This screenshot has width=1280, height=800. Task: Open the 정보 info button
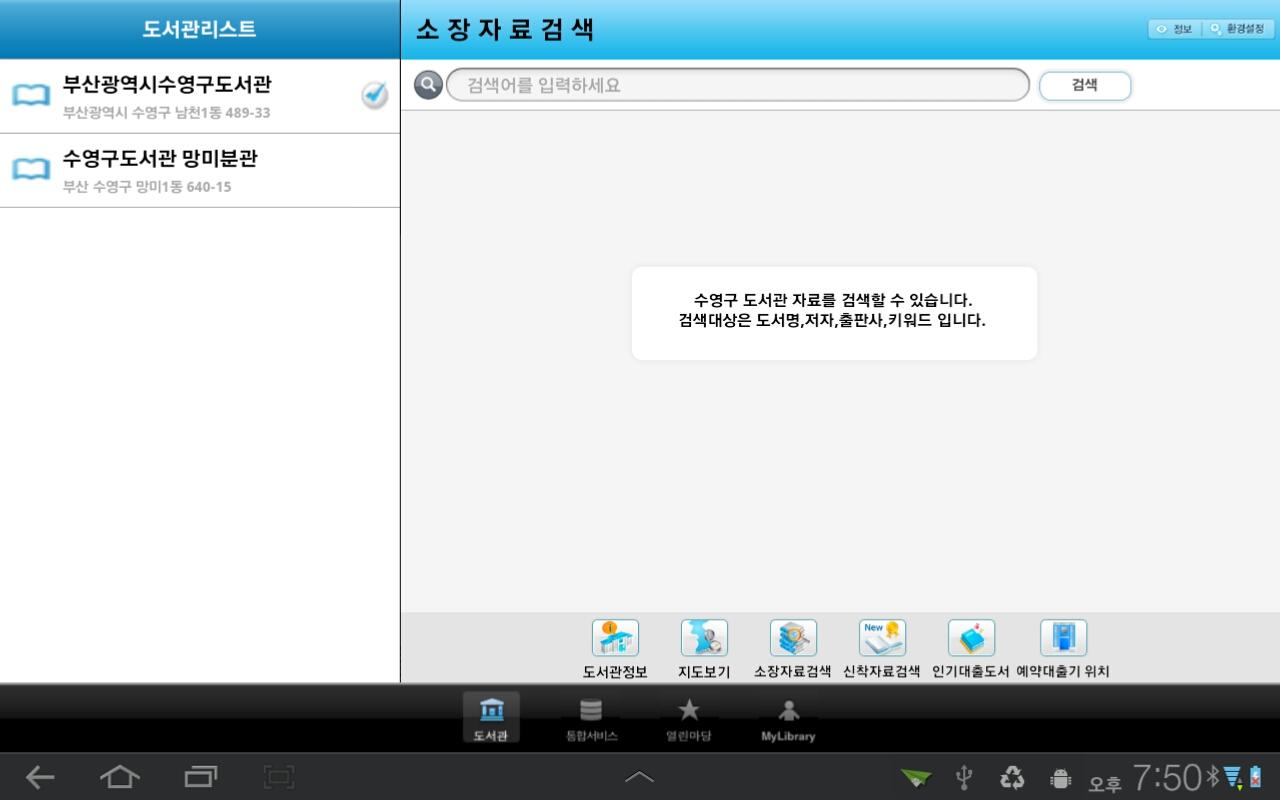[x=1174, y=29]
